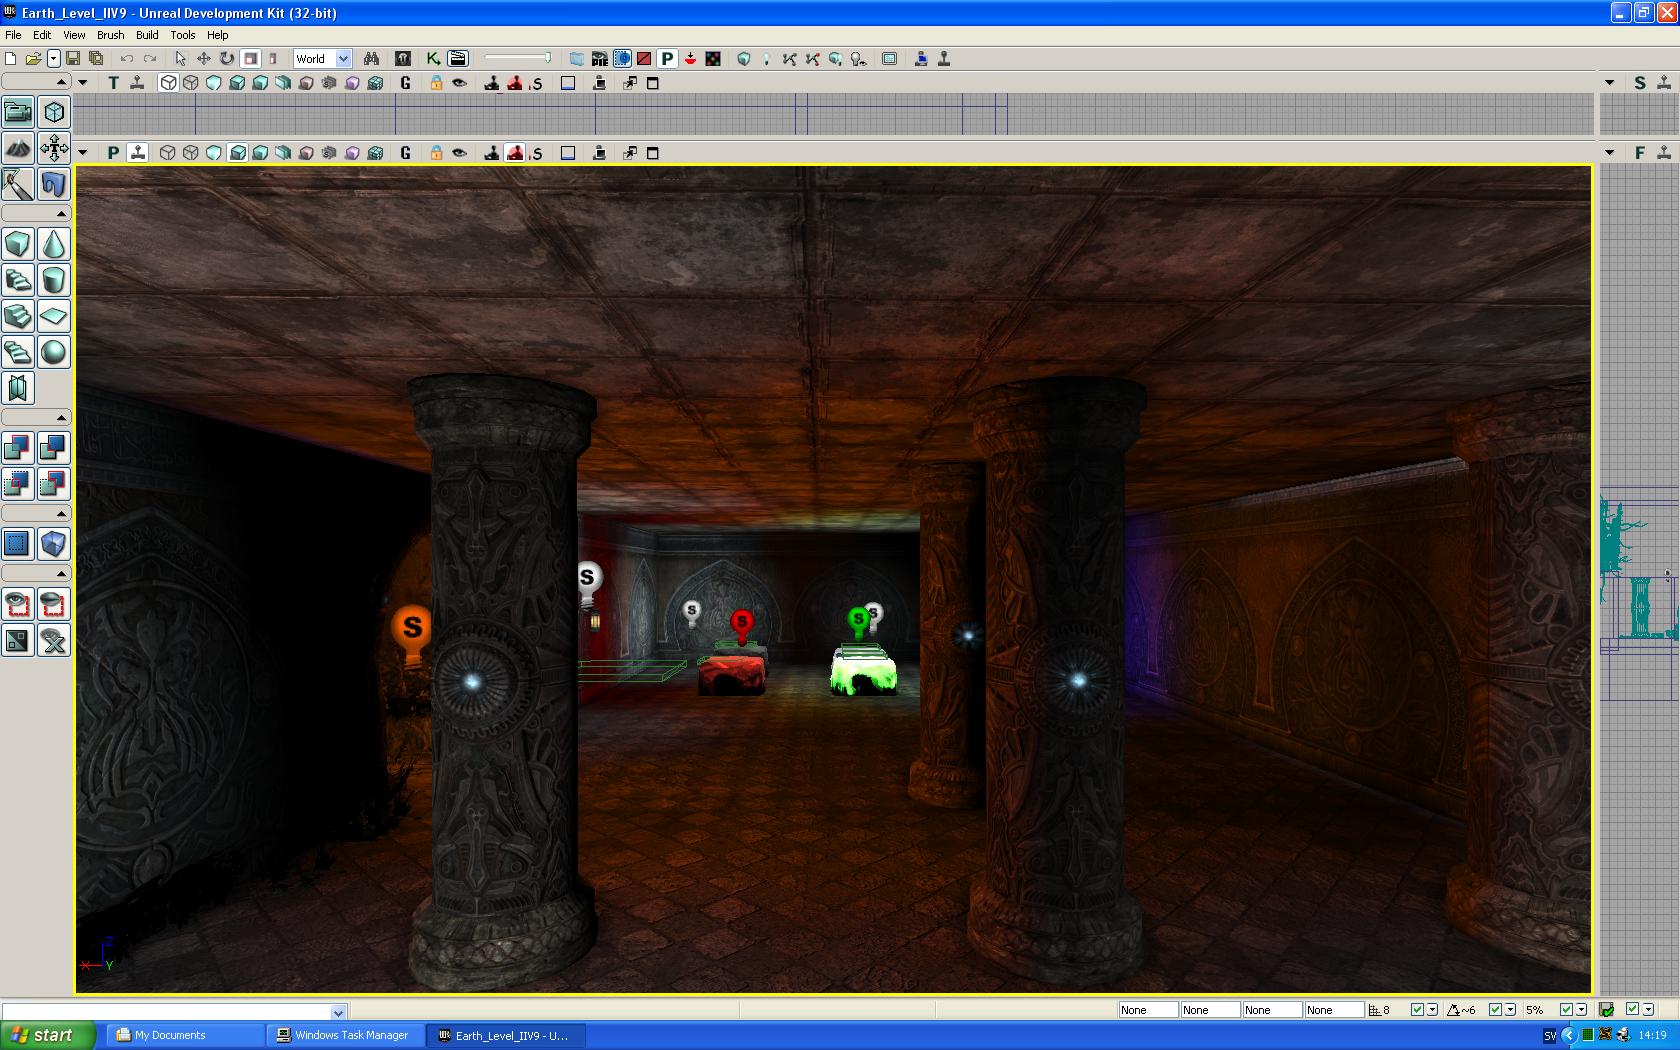Click the CSG Subtract button
The height and width of the screenshot is (1050, 1680).
pos(54,448)
